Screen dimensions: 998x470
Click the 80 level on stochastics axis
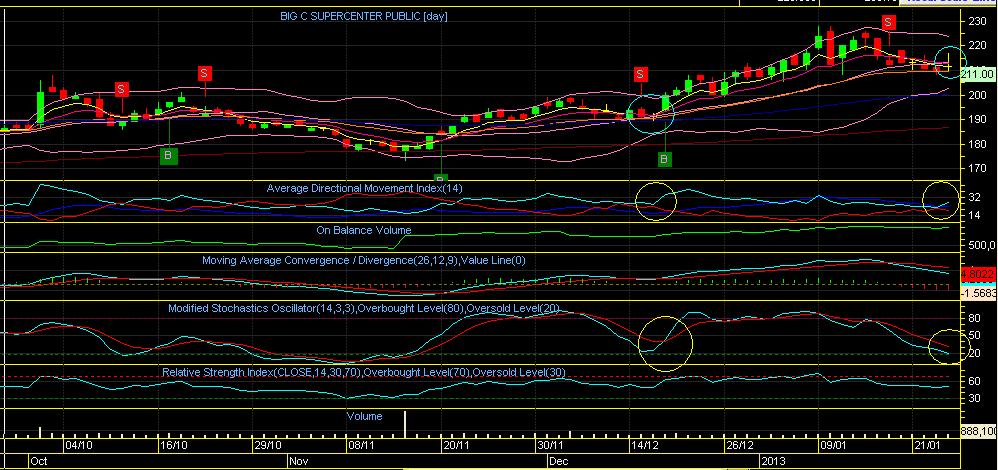pyautogui.click(x=974, y=317)
